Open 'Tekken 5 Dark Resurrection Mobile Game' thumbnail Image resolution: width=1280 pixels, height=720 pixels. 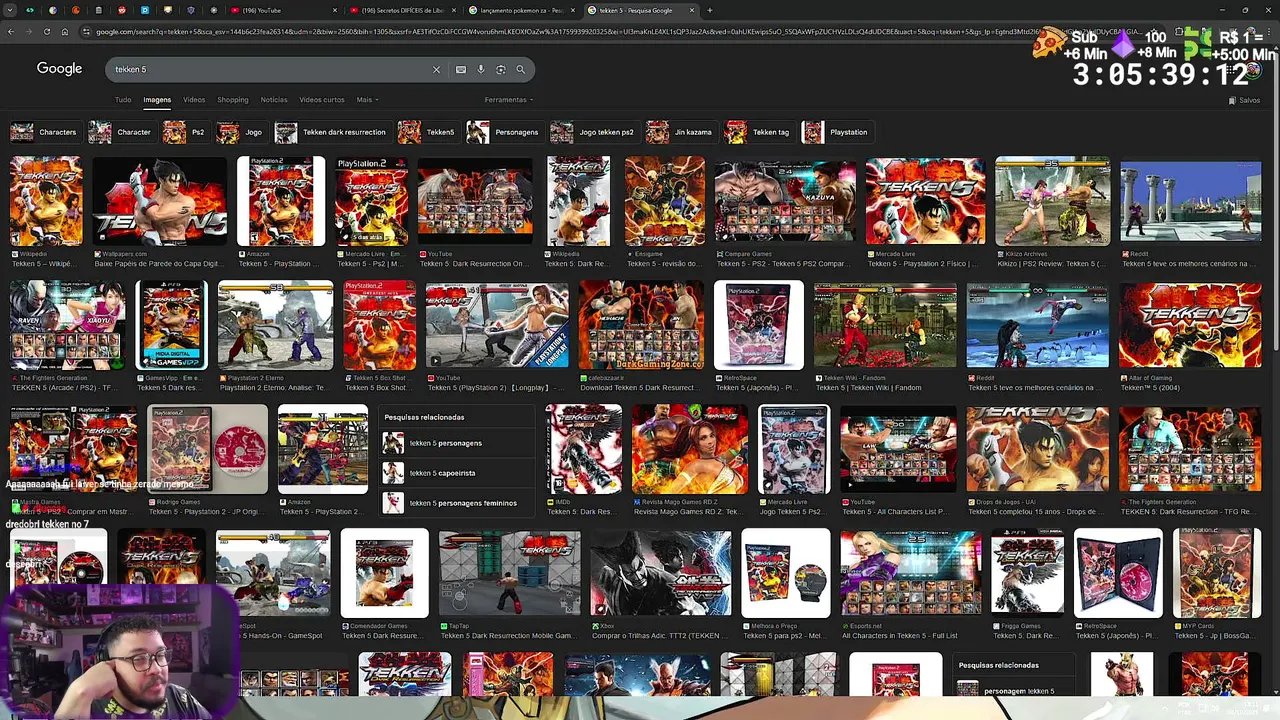click(x=509, y=574)
